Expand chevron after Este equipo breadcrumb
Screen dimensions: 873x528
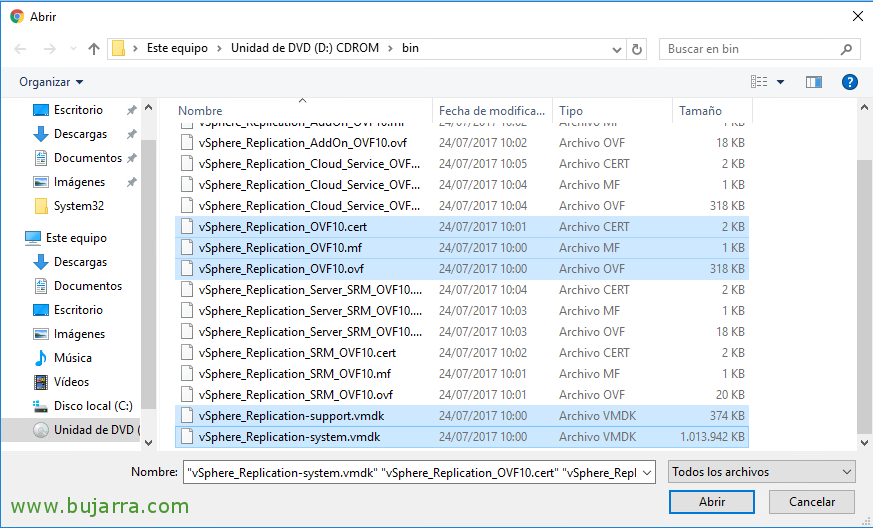[219, 48]
